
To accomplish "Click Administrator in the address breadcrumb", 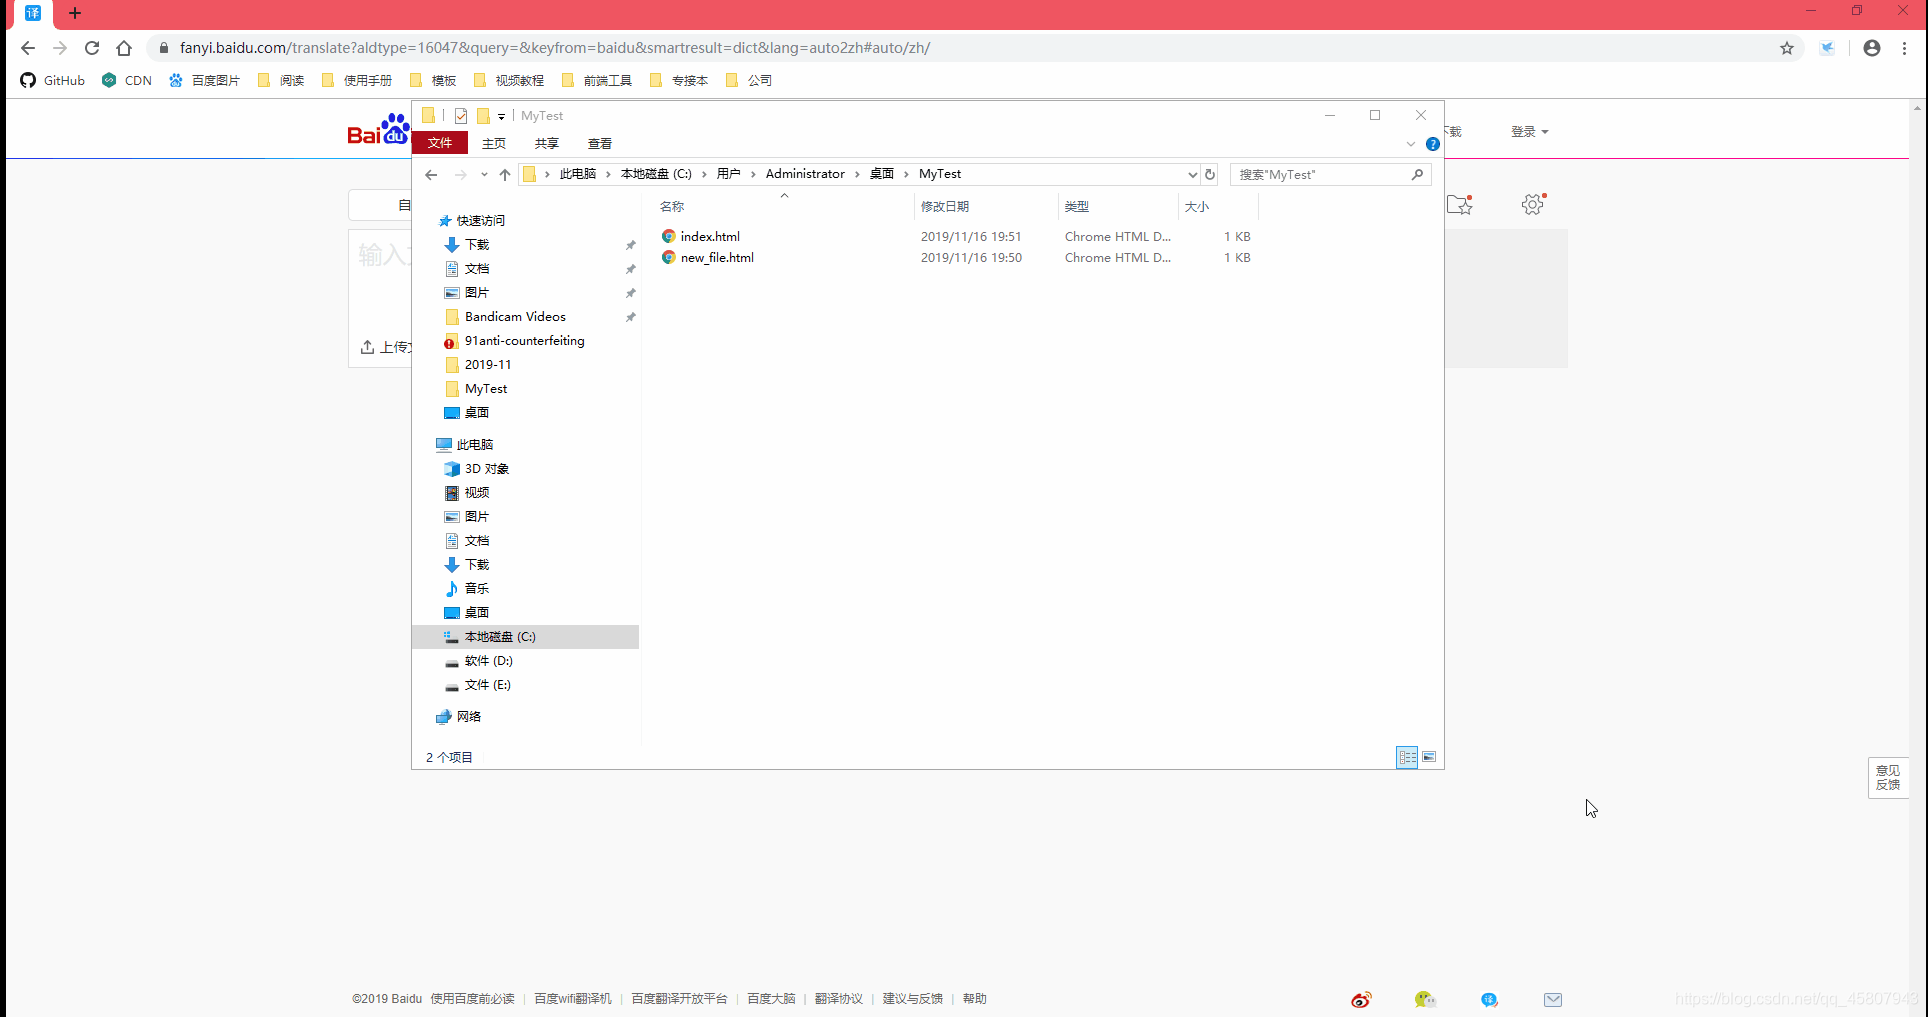I will tap(805, 174).
